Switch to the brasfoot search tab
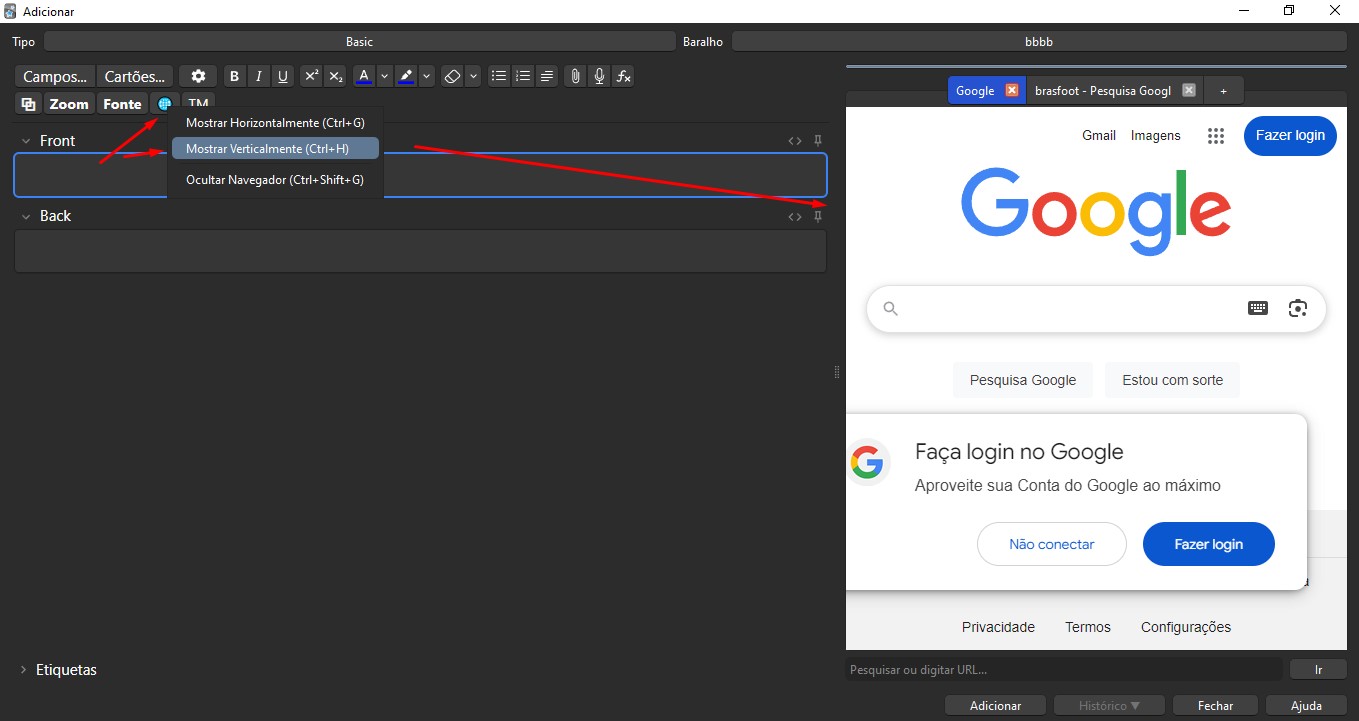 pos(1102,90)
